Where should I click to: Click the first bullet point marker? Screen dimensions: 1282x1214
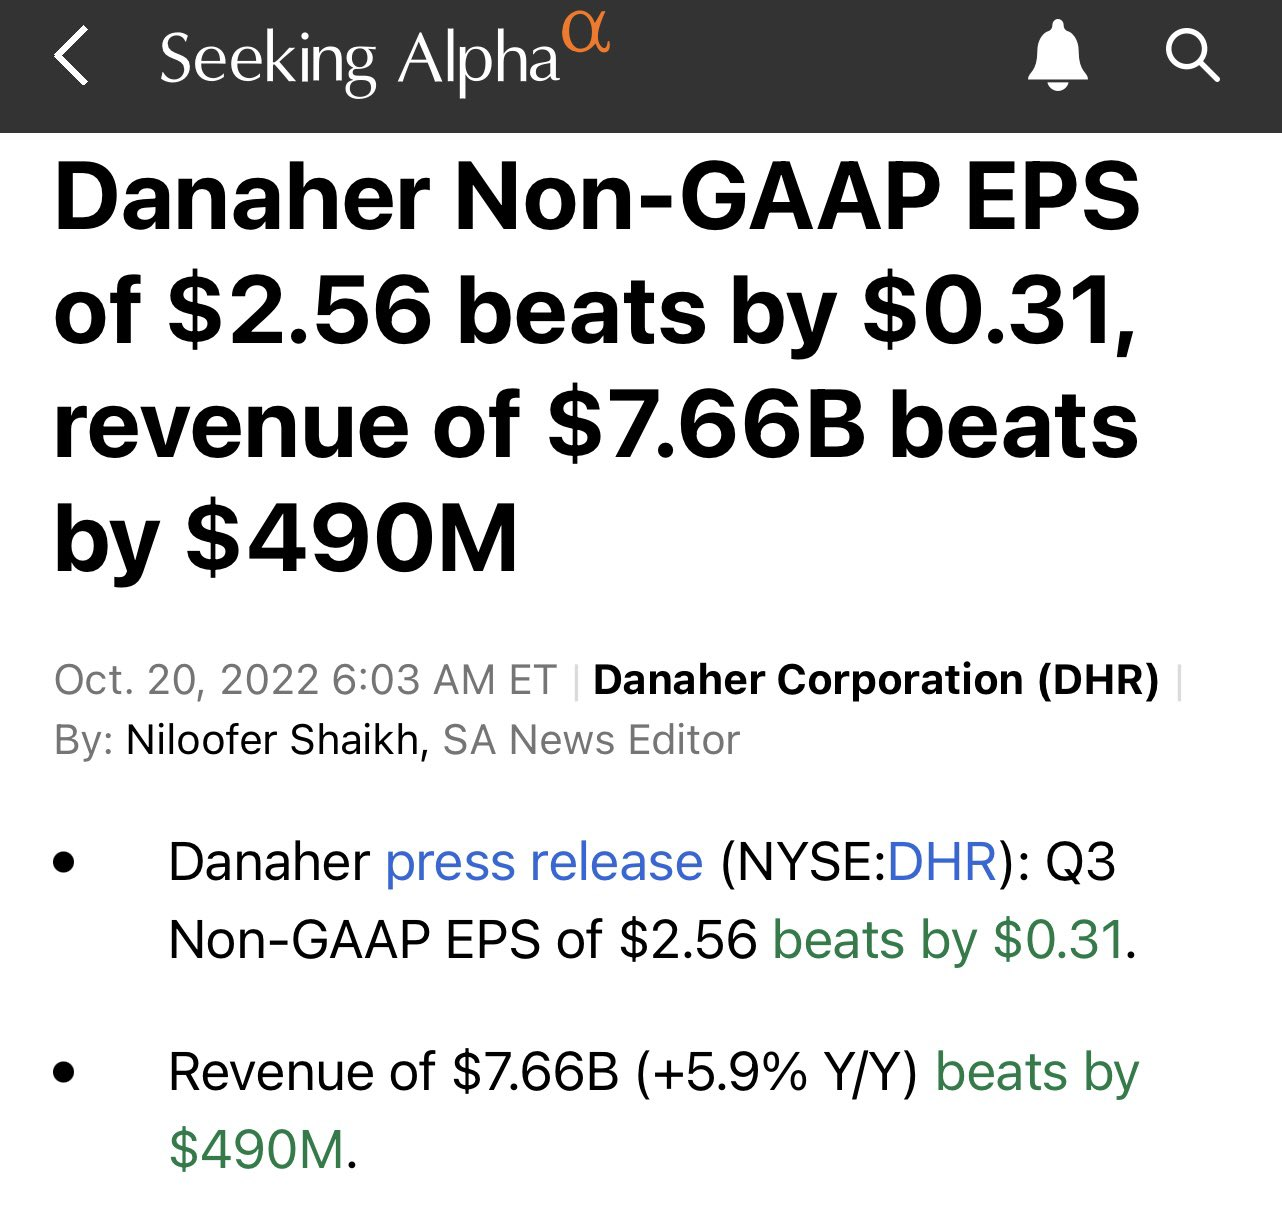65,862
